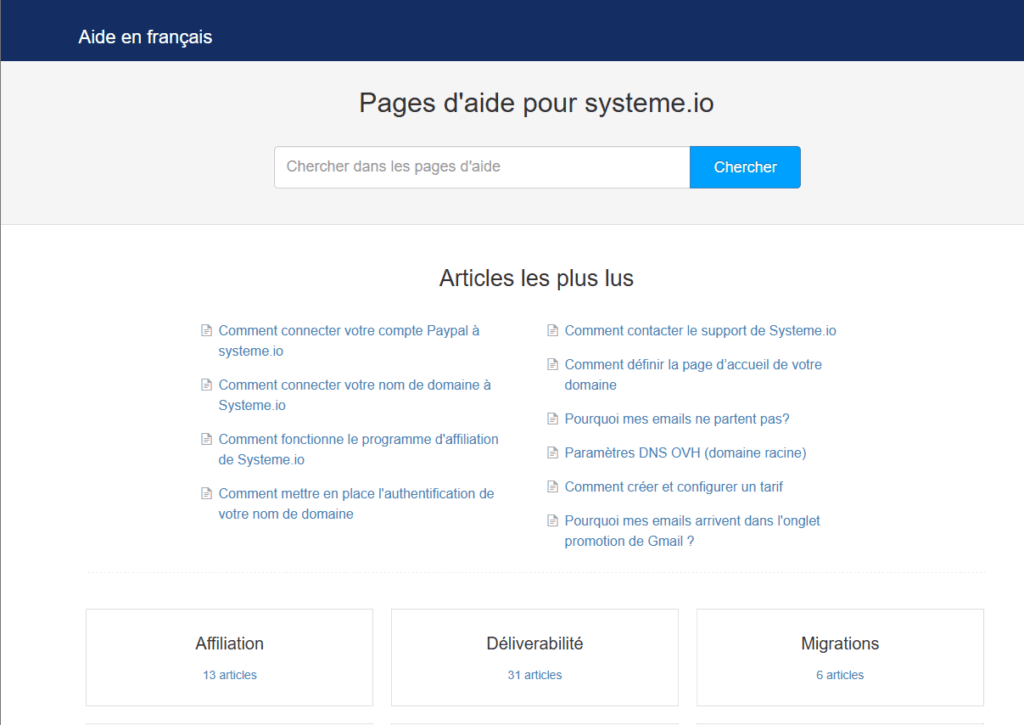Viewport: 1024px width, 725px height.
Task: Open article about connecting Paypal account
Action: click(349, 341)
